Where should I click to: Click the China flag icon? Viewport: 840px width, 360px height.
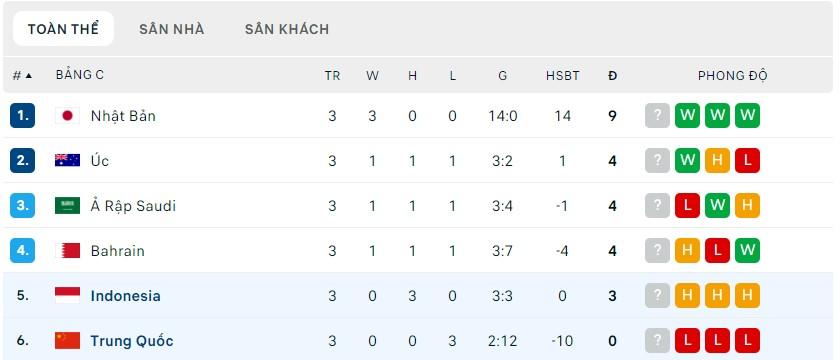coord(68,340)
